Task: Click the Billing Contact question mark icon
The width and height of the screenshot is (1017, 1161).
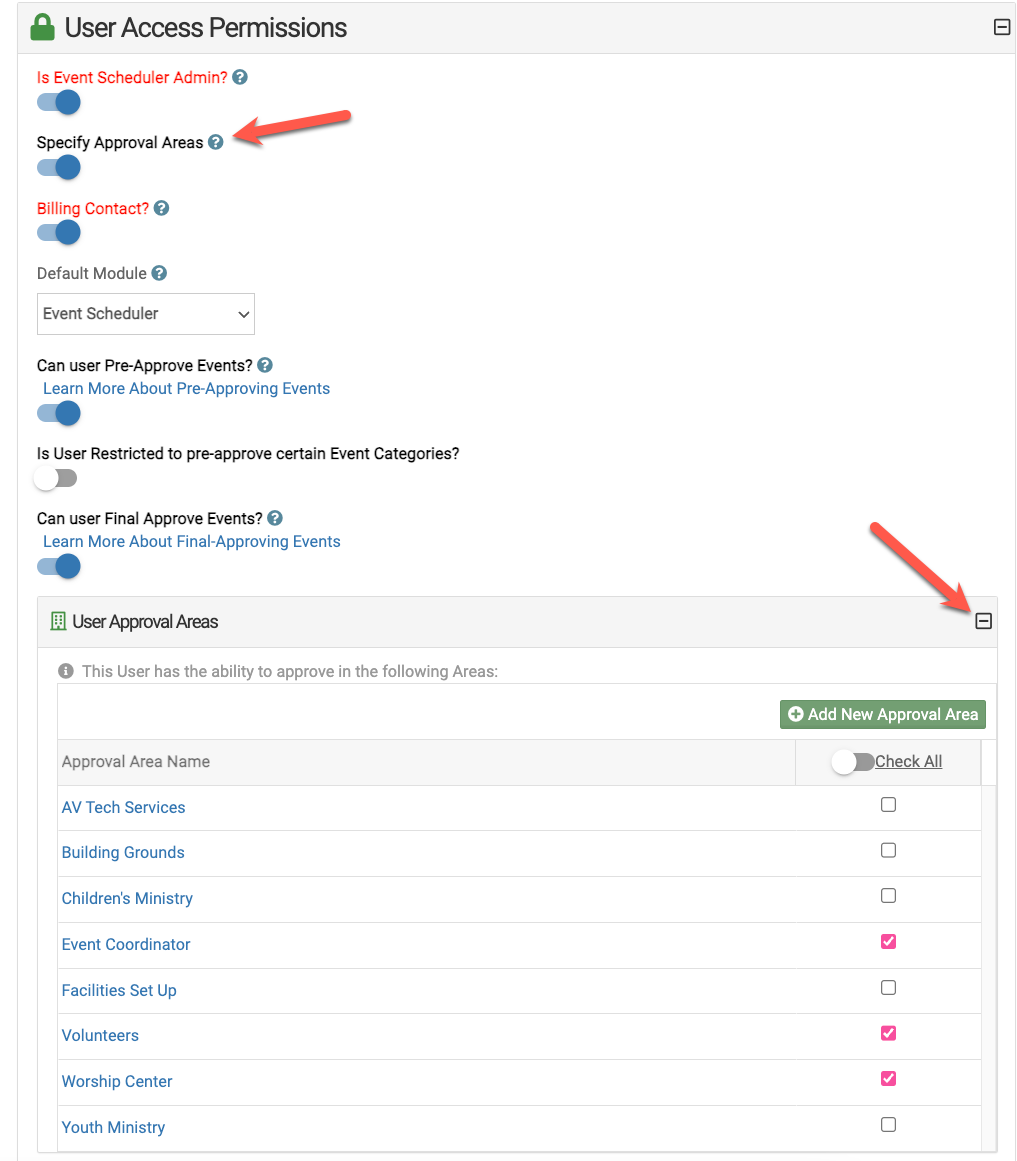Action: tap(161, 208)
